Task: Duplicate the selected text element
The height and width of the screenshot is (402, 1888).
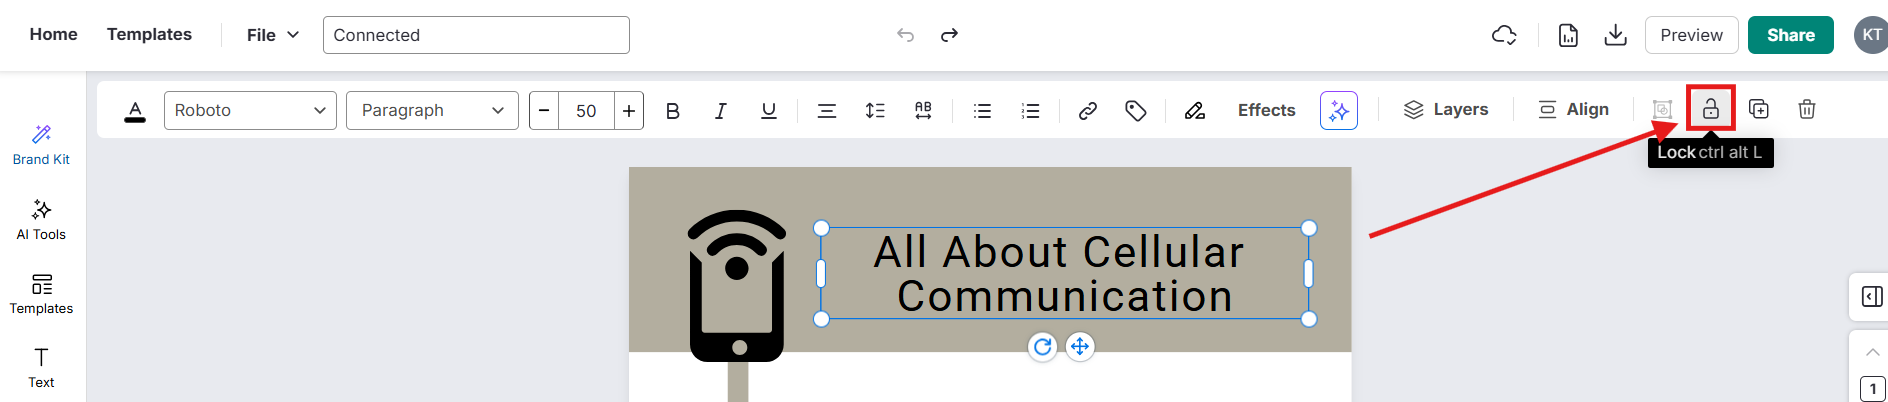Action: coord(1758,109)
